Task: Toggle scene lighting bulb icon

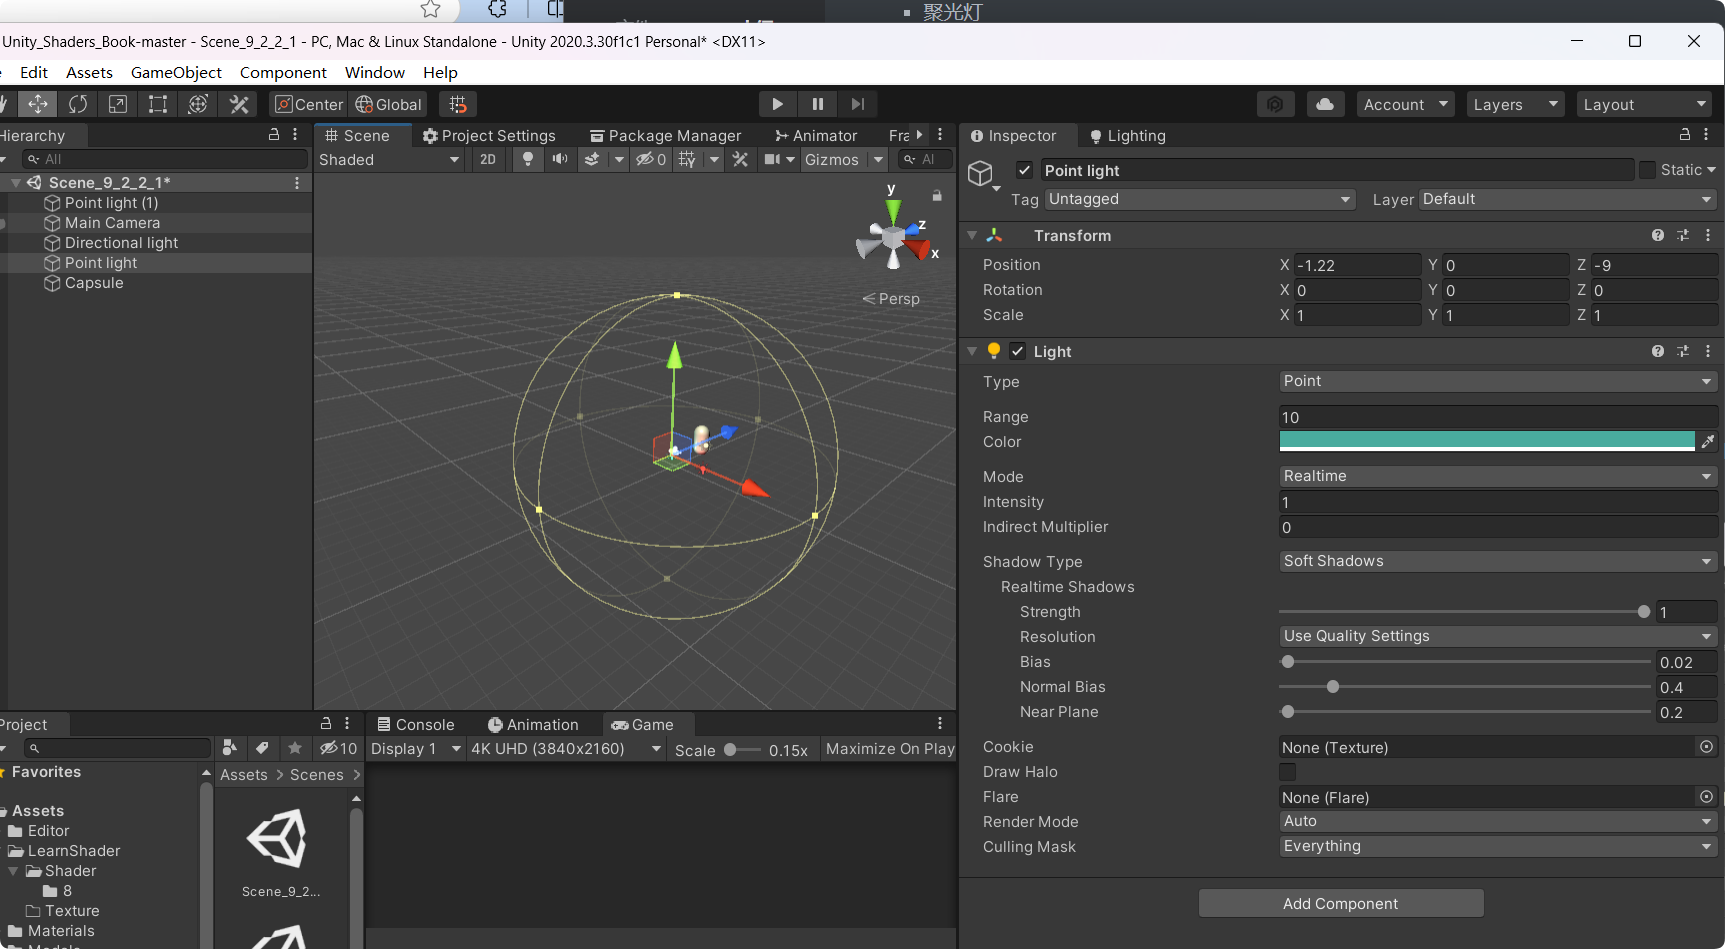Action: (527, 159)
